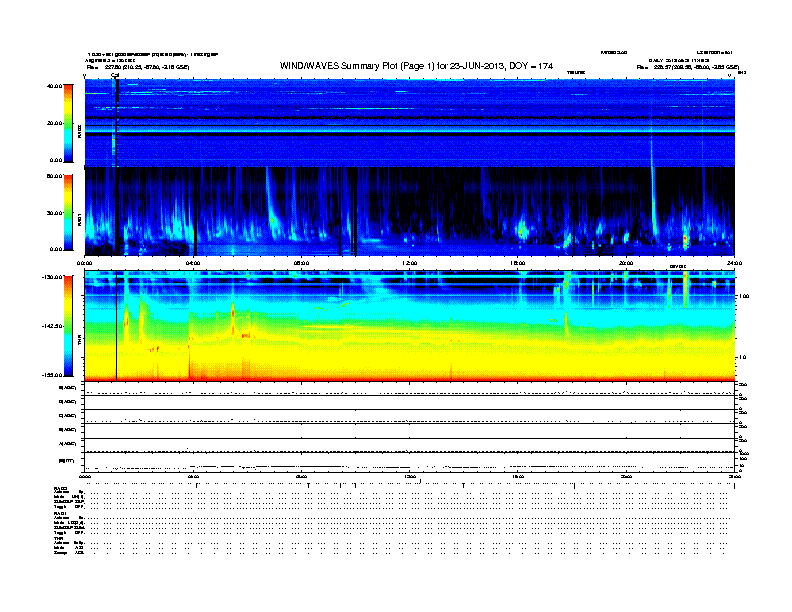
Task: Click the RAD2 spectrogram panel
Action: tap(410, 123)
